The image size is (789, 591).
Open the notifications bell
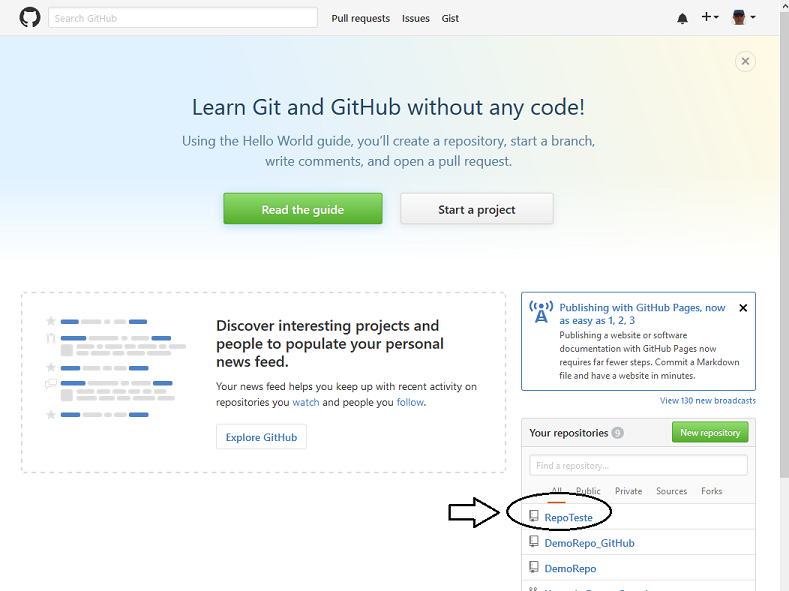pyautogui.click(x=682, y=19)
